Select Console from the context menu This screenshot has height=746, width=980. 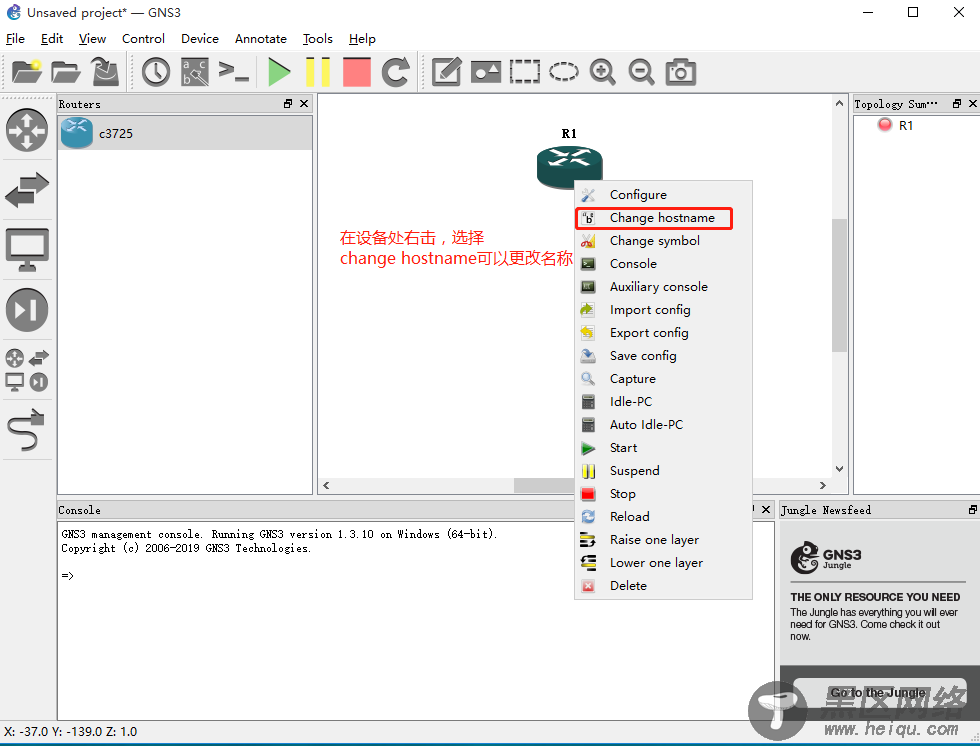(x=663, y=264)
